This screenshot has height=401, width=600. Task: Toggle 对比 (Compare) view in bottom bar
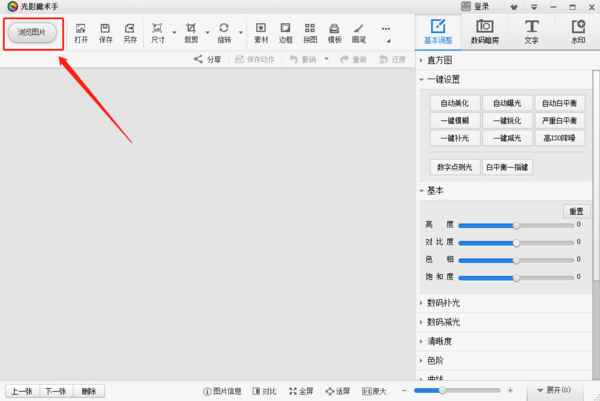coord(268,390)
